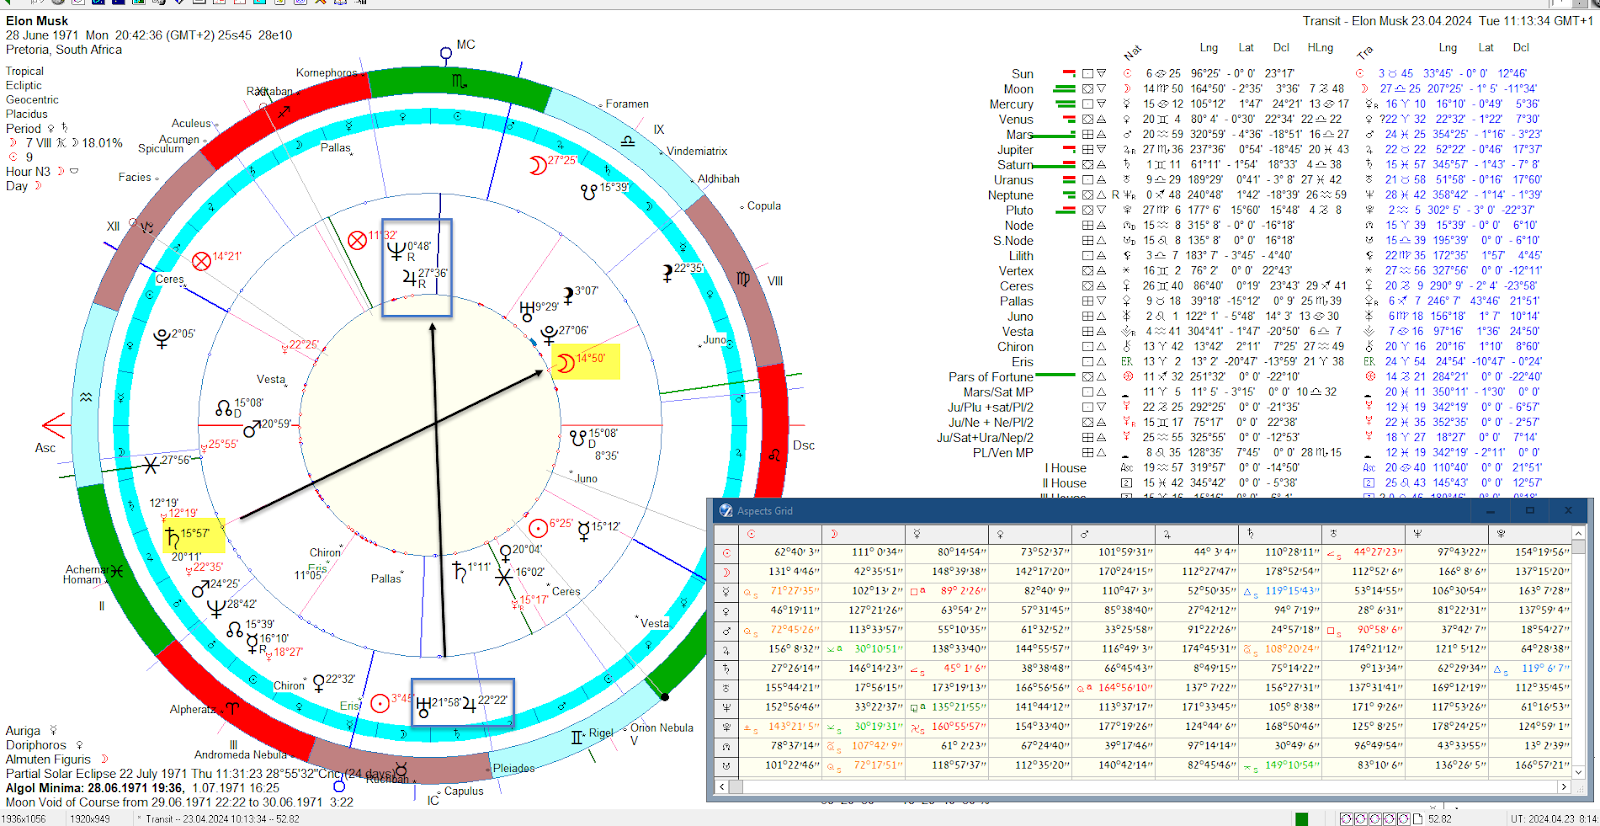
Task: Click the 'Ecliptic' setting label
Action: pos(24,85)
